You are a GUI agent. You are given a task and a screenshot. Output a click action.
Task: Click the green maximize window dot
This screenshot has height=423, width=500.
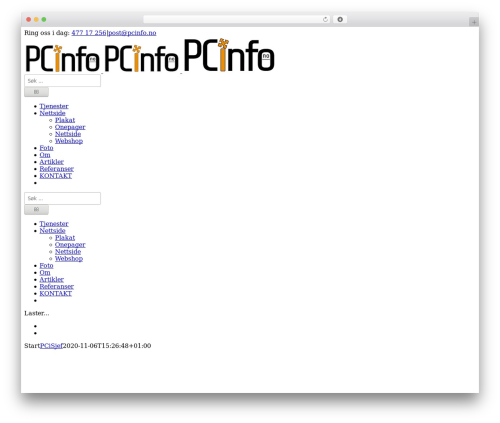(44, 20)
